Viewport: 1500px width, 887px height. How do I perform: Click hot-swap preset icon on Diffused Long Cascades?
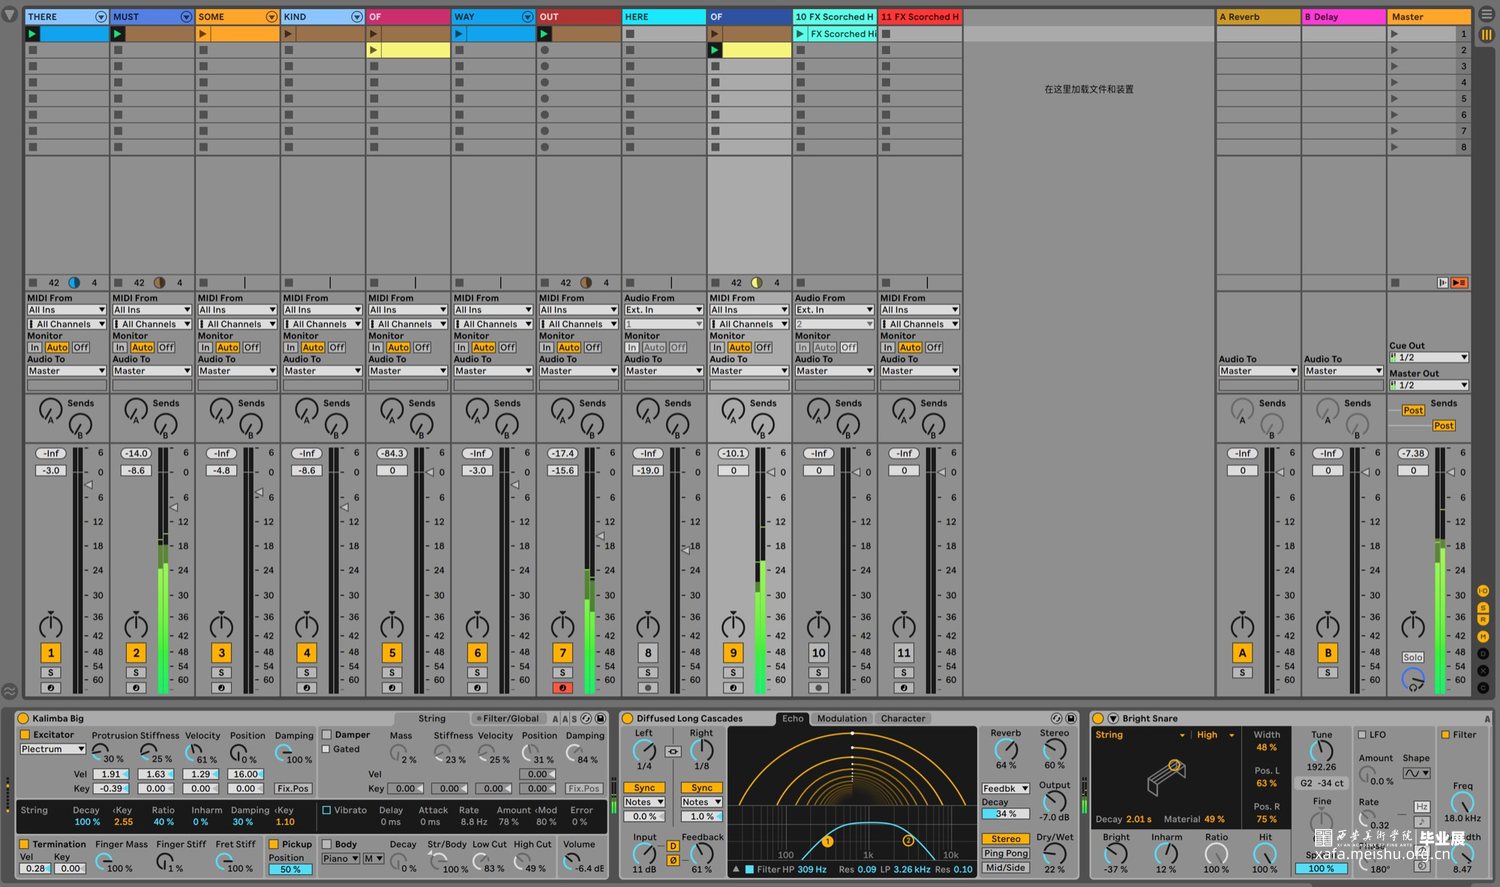pyautogui.click(x=1056, y=719)
